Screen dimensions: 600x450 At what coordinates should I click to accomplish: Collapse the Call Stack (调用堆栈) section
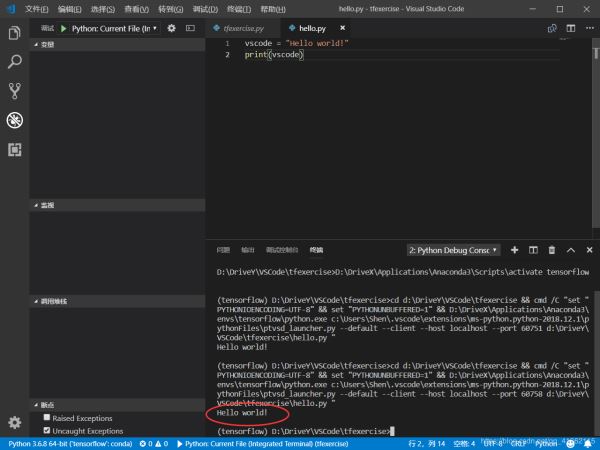[x=117, y=301]
